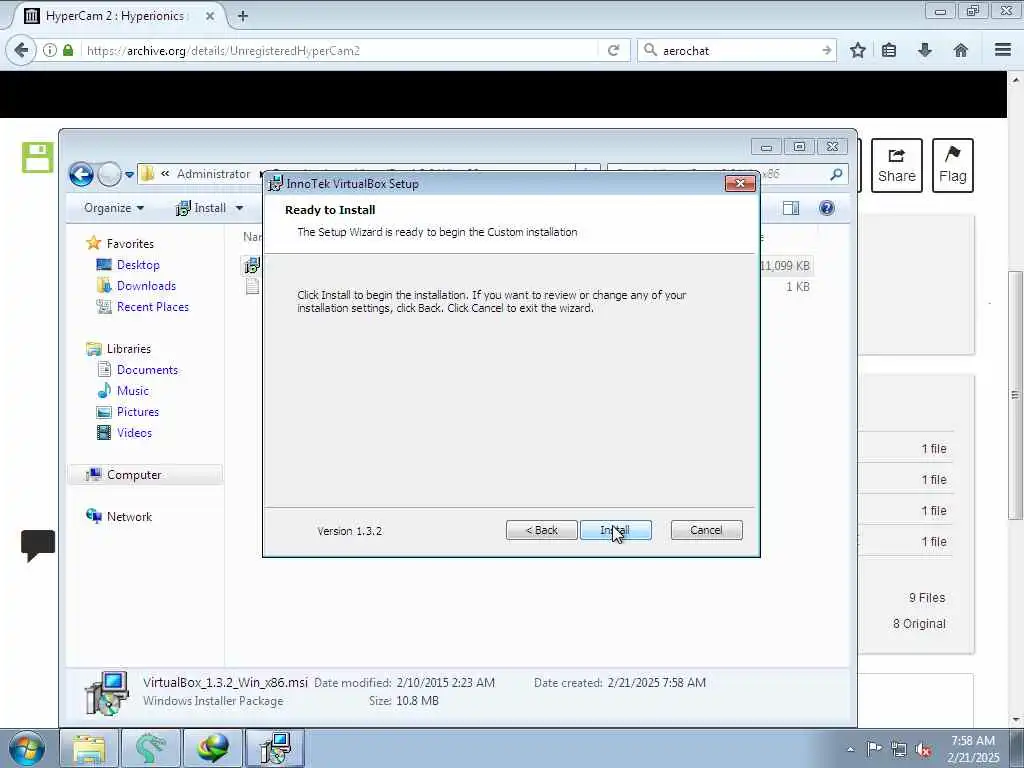Image resolution: width=1024 pixels, height=768 pixels.
Task: Select the 11,099 KB file row
Action: [x=528, y=266]
